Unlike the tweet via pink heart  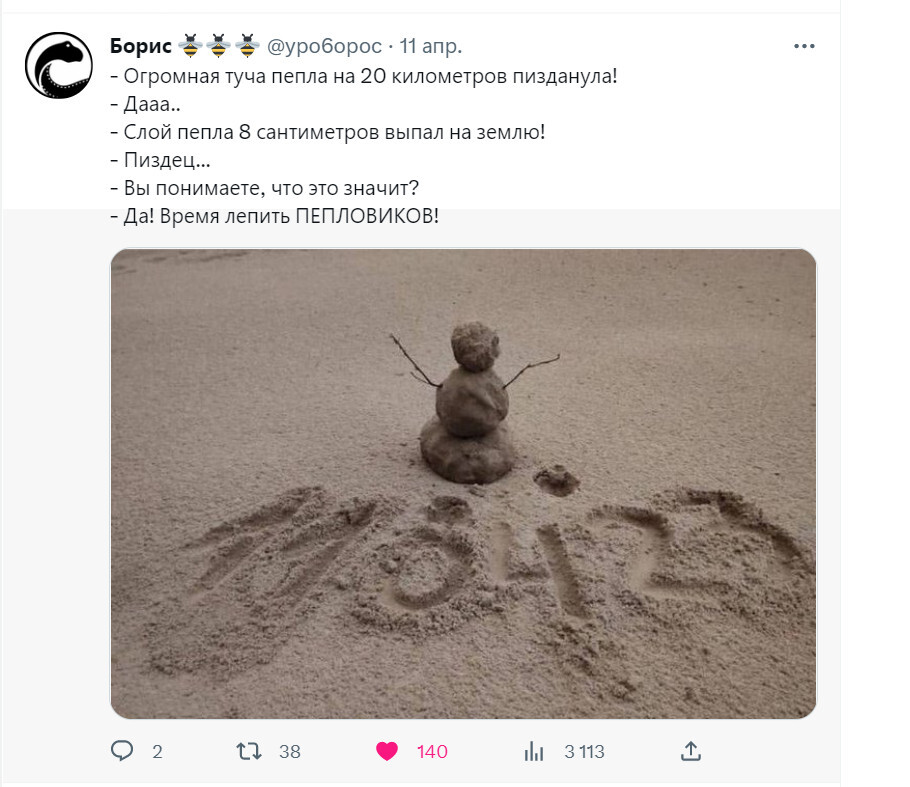(x=387, y=752)
